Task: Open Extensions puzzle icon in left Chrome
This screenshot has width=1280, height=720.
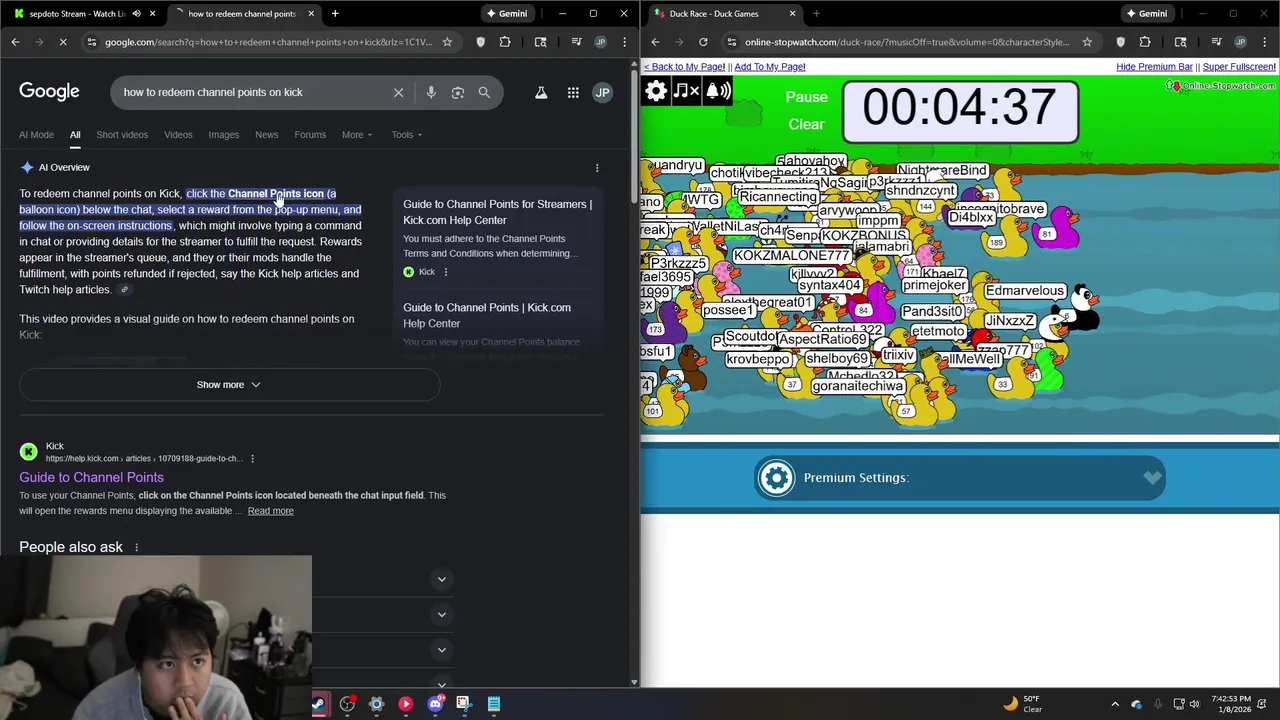Action: tap(505, 42)
